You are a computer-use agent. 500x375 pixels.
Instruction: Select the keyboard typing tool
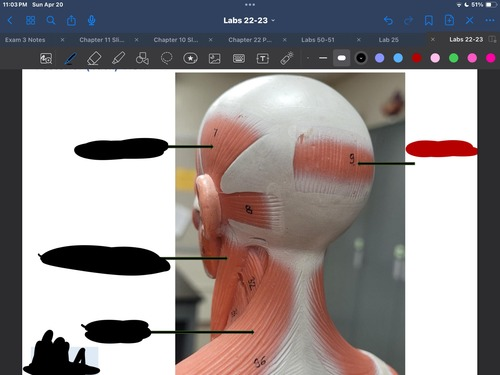coord(239,59)
